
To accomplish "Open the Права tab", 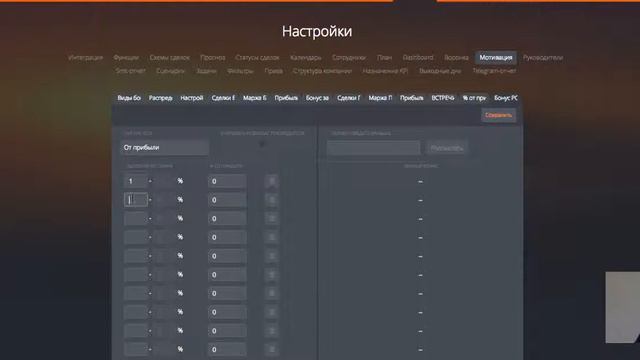I will pyautogui.click(x=273, y=71).
